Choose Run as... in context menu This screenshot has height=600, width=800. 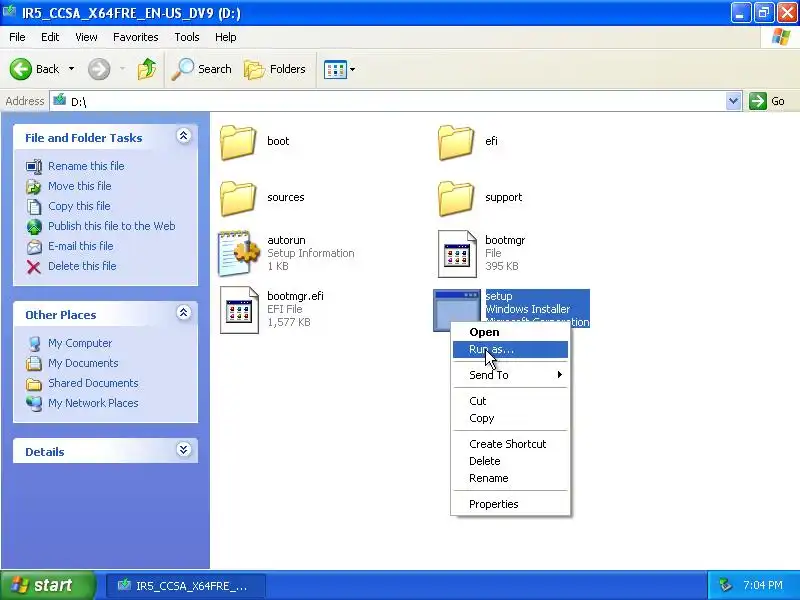click(x=510, y=349)
